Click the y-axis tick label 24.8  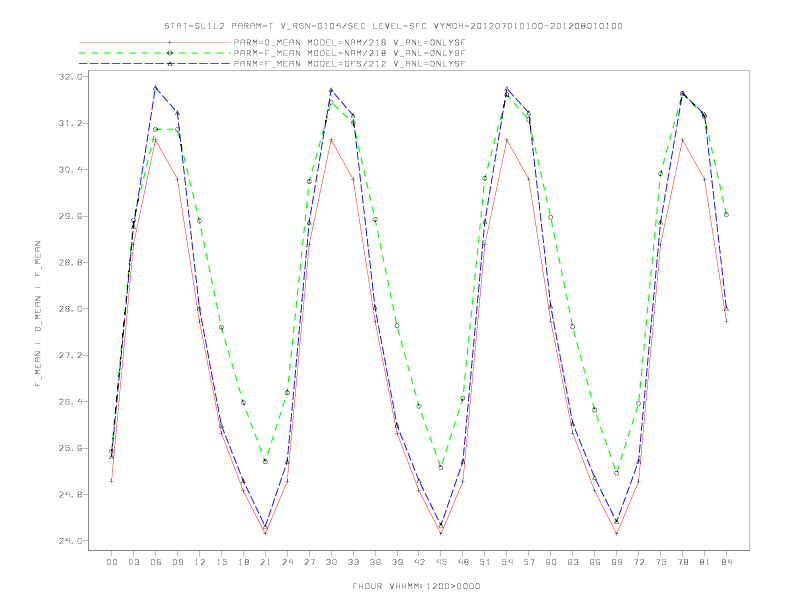[70, 494]
